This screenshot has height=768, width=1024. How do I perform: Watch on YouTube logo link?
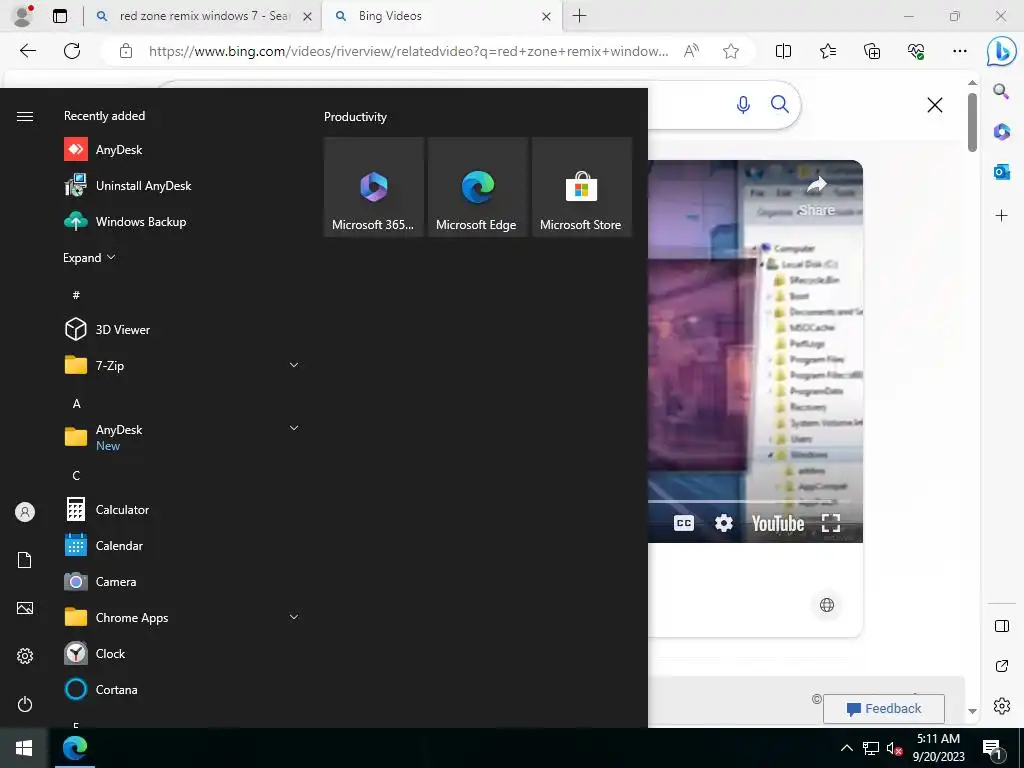coord(778,524)
